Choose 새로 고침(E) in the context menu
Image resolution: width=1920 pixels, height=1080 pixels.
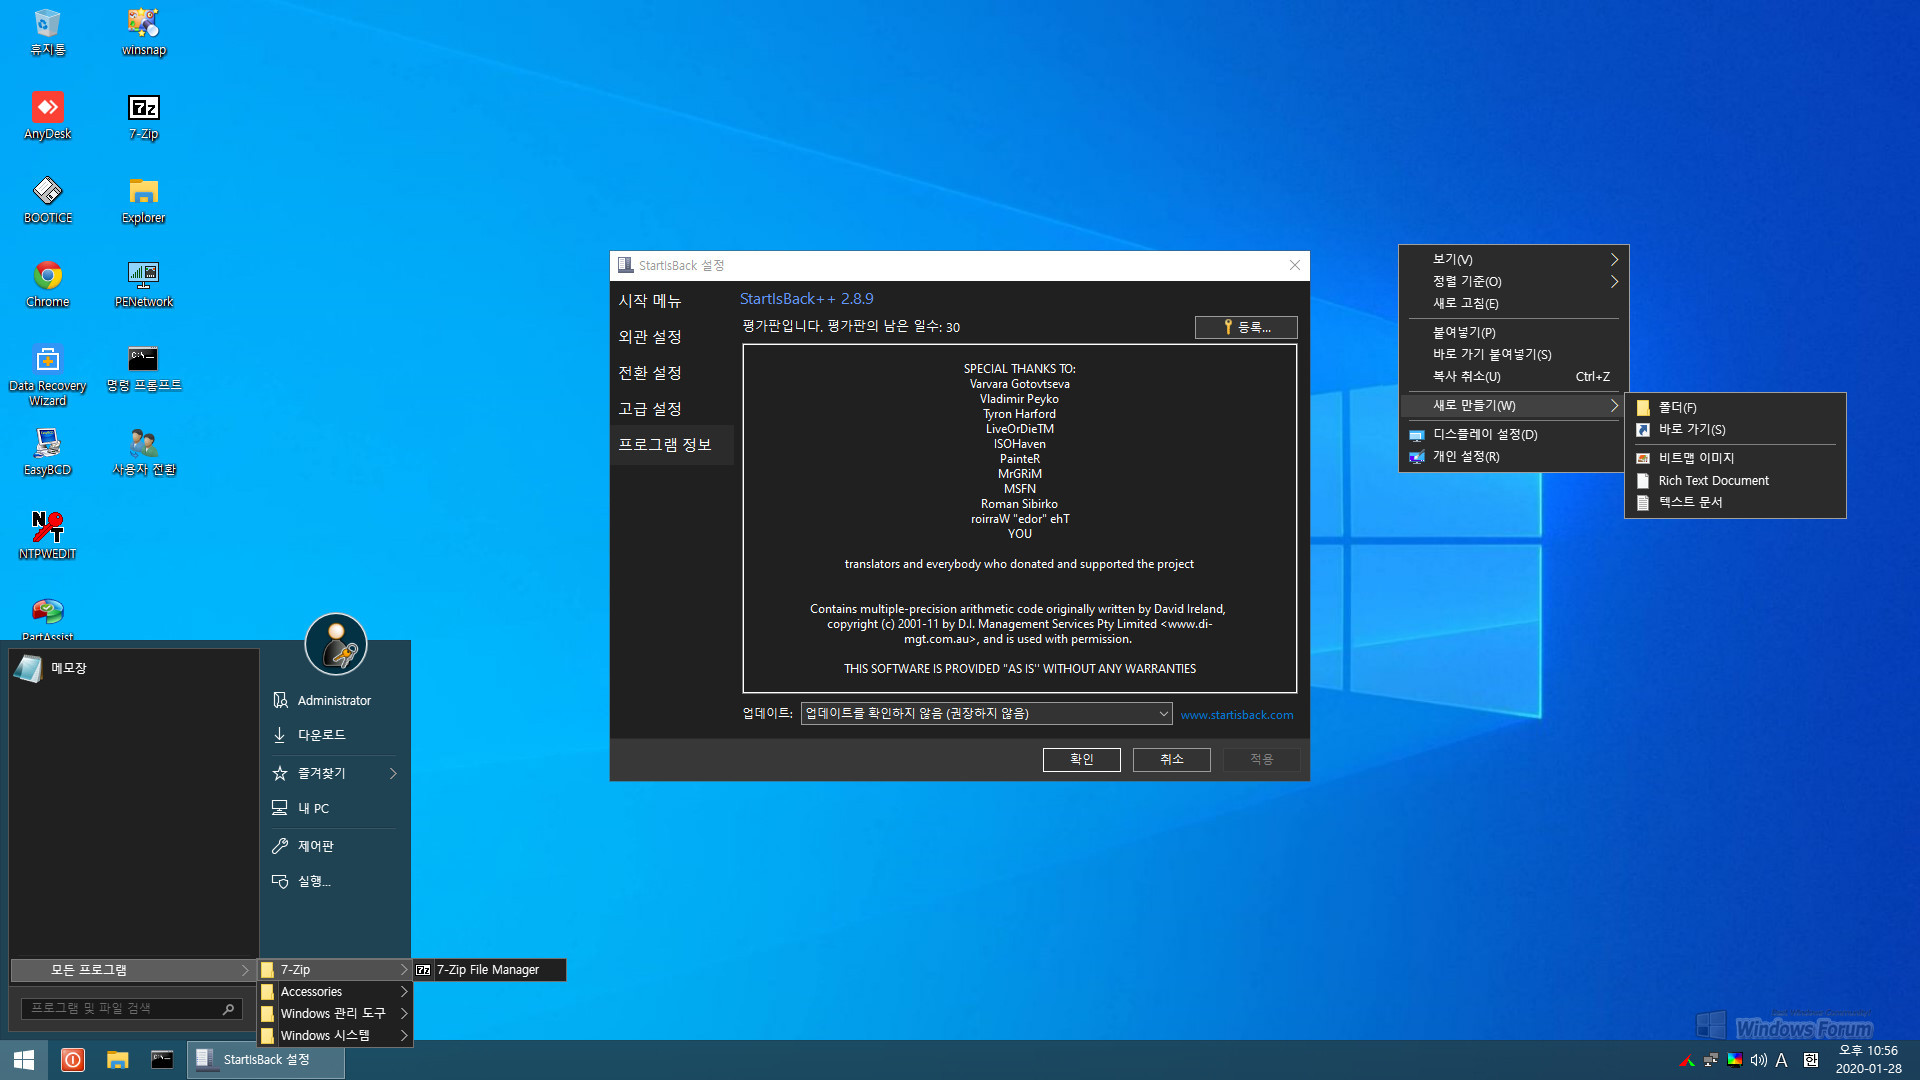pos(1513,303)
